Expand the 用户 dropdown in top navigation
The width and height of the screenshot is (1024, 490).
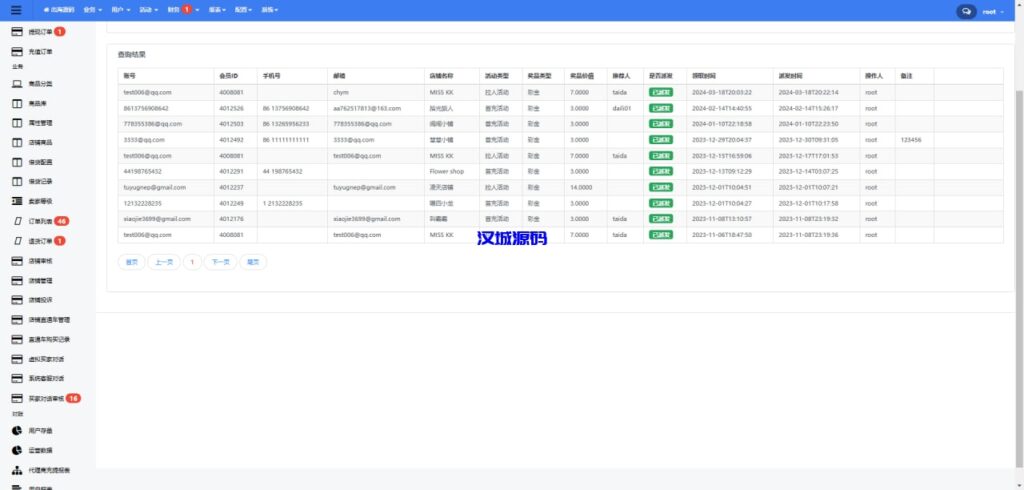[x=120, y=10]
